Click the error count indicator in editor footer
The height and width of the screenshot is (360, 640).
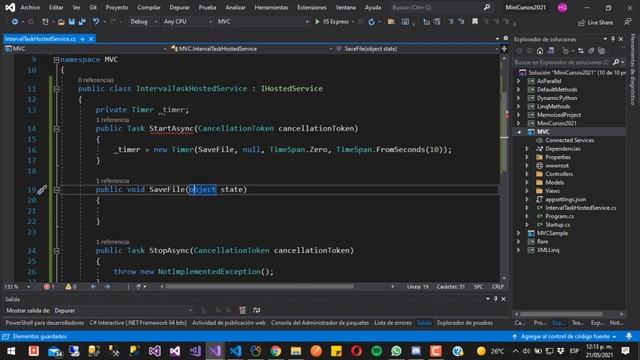pos(49,287)
